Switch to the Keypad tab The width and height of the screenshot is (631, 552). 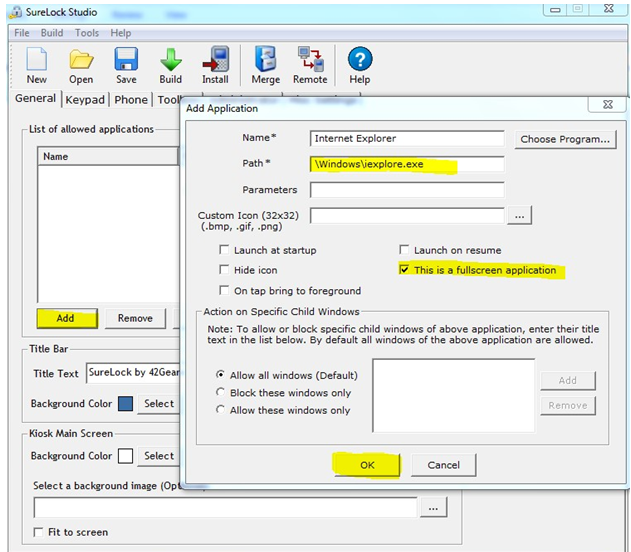click(85, 100)
